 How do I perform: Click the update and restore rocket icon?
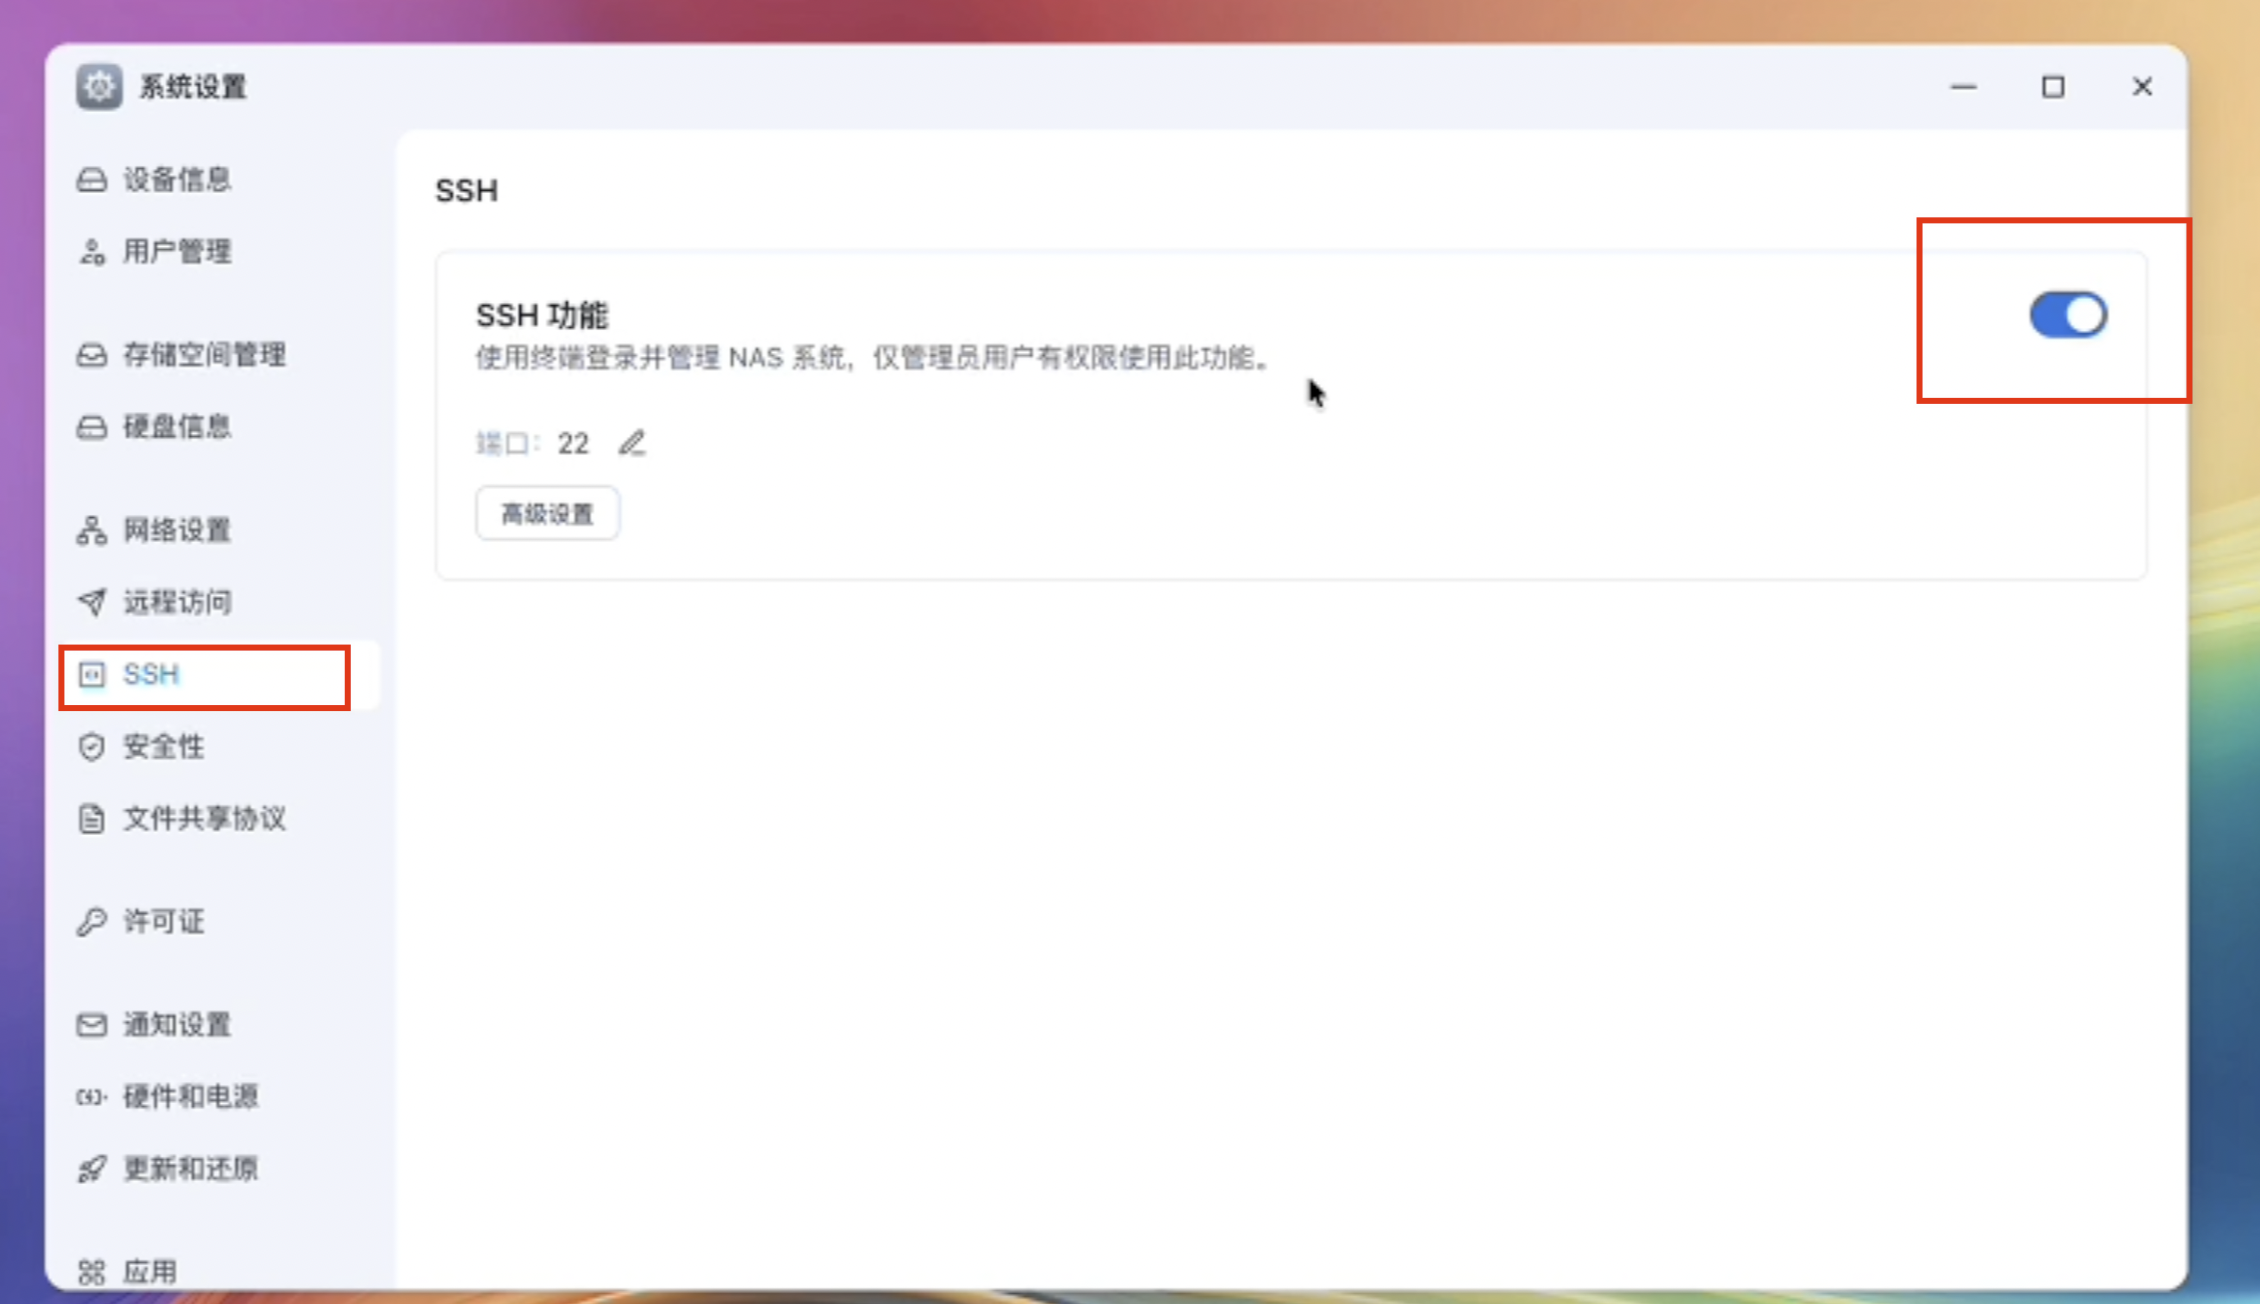click(92, 1169)
